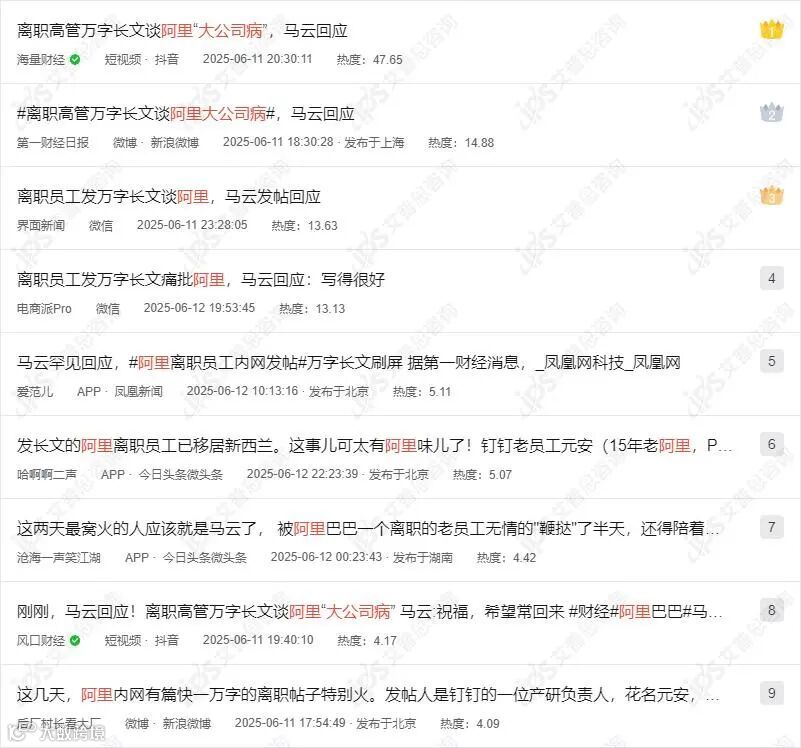801x748 pixels.
Task: Click the rank 6 number badge
Action: pos(771,445)
